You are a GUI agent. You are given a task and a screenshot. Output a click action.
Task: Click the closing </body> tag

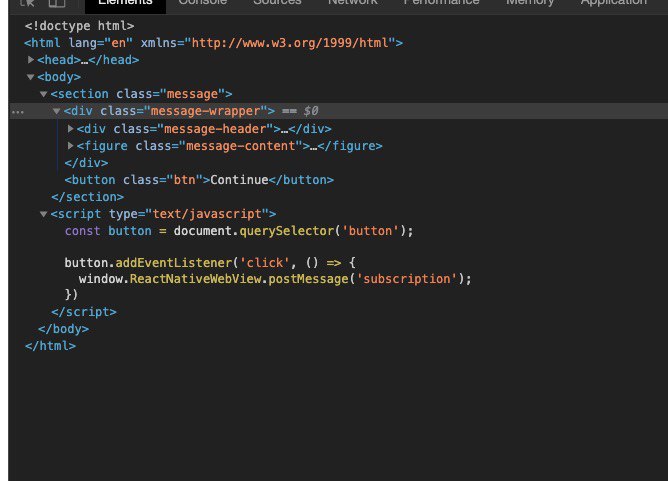(x=63, y=329)
